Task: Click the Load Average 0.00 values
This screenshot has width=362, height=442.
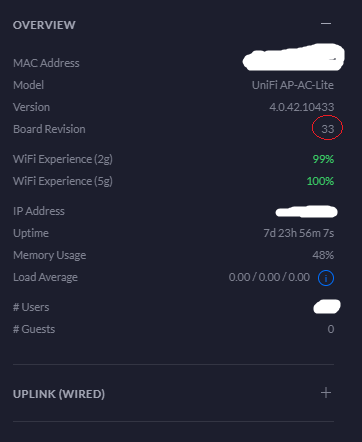Action: click(x=269, y=277)
